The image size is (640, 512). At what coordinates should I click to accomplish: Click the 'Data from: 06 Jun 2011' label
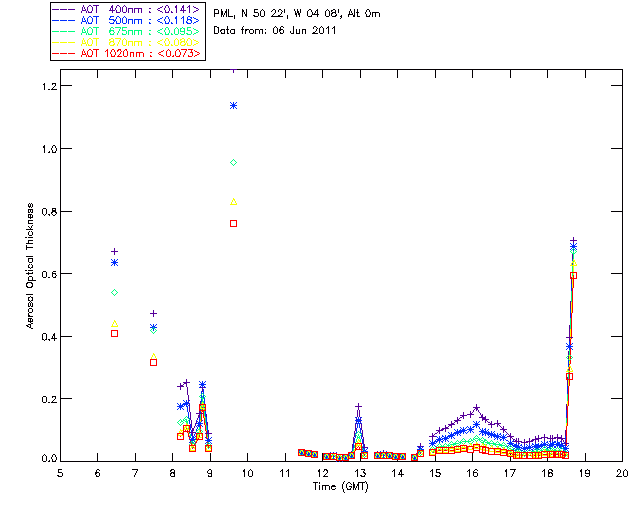pos(276,31)
